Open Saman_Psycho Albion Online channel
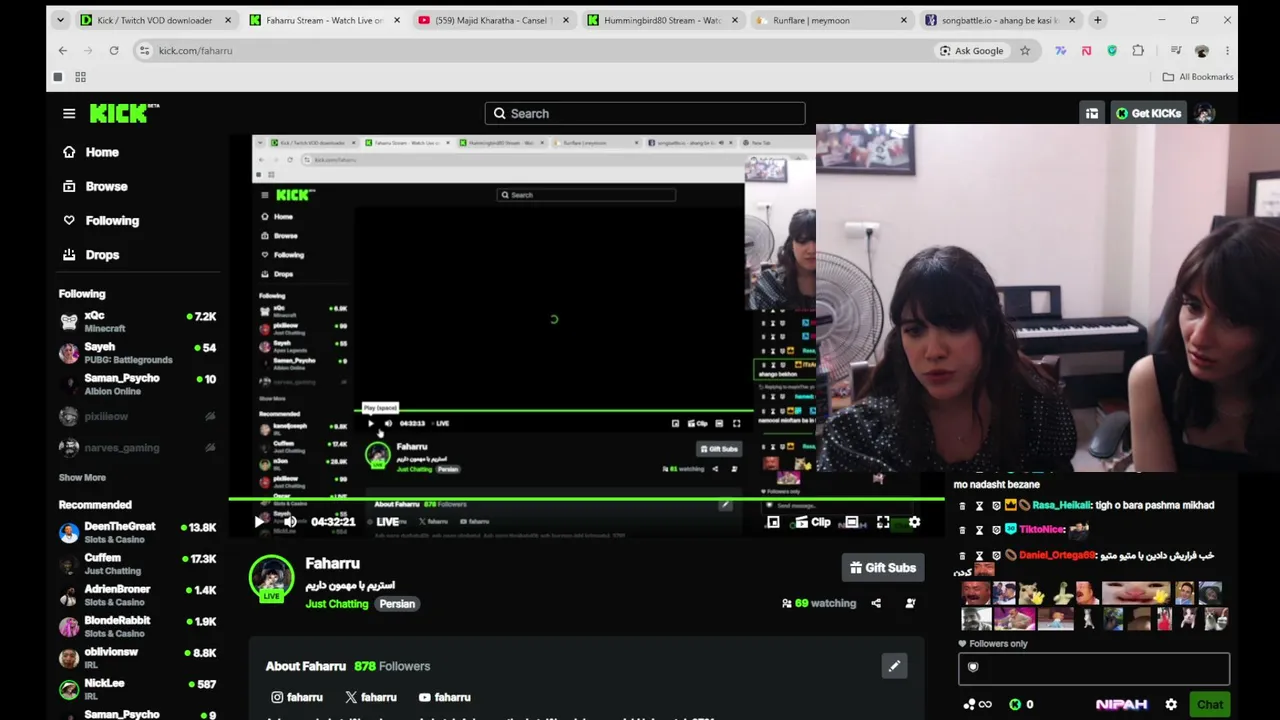Screen dimensions: 1280x720 (138, 384)
